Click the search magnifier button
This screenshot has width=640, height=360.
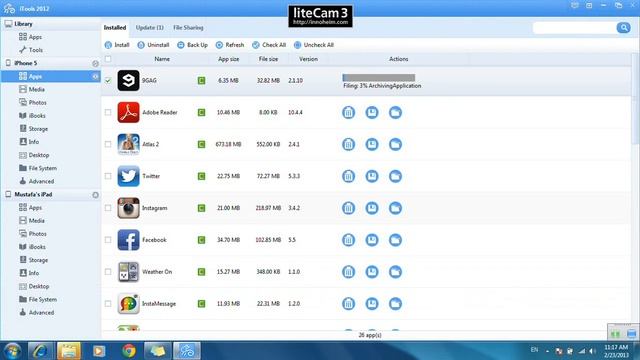tap(623, 28)
